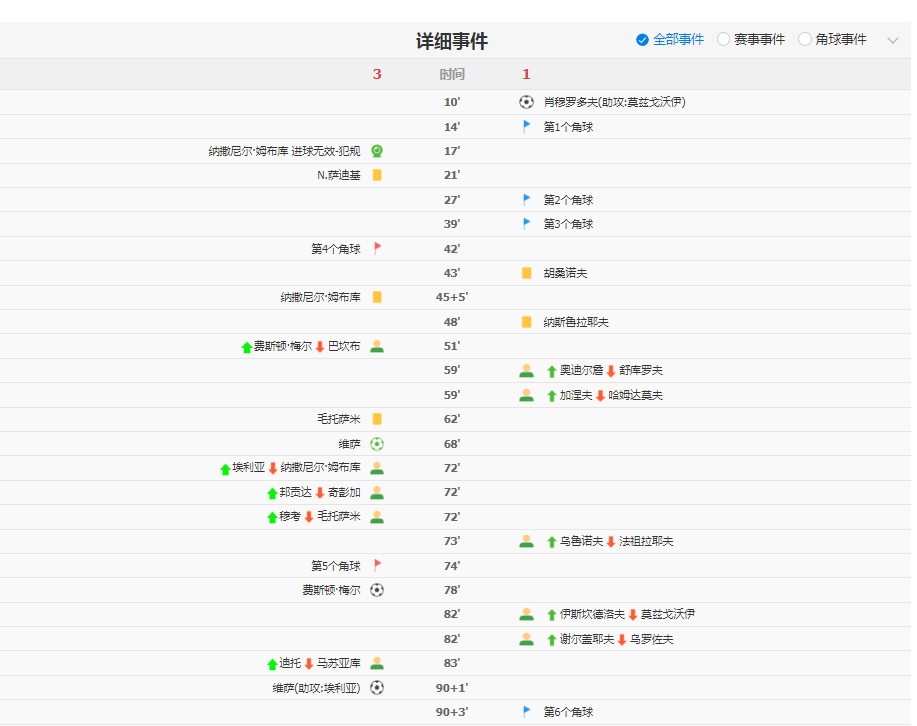917x726 pixels.
Task: Click the goal ball icon at 10'
Action: pos(526,102)
